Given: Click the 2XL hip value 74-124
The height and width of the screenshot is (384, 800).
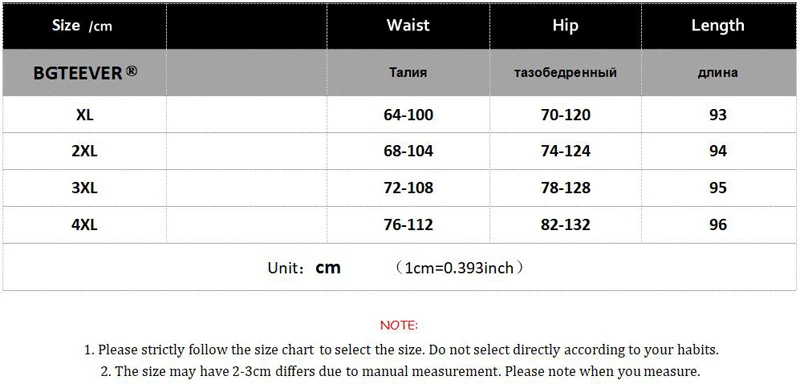Looking at the screenshot, I should click(565, 151).
